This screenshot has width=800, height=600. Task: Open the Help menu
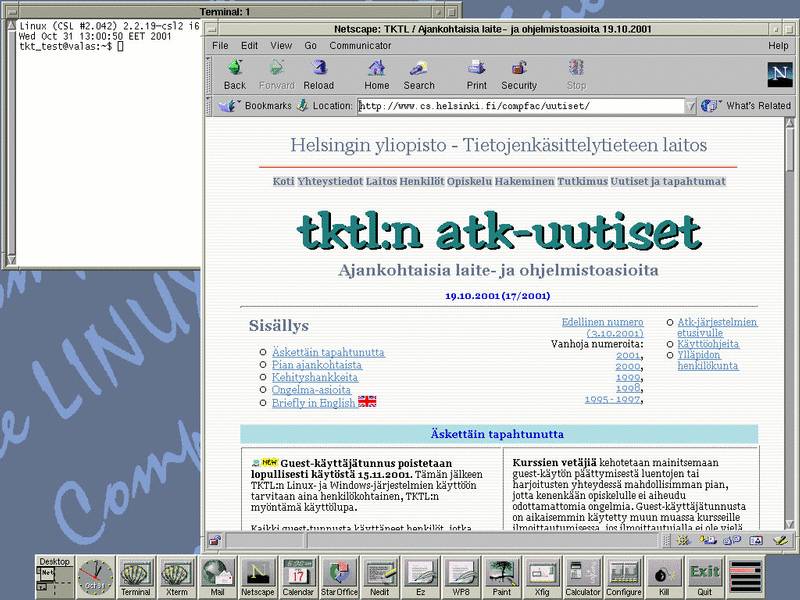coord(778,45)
